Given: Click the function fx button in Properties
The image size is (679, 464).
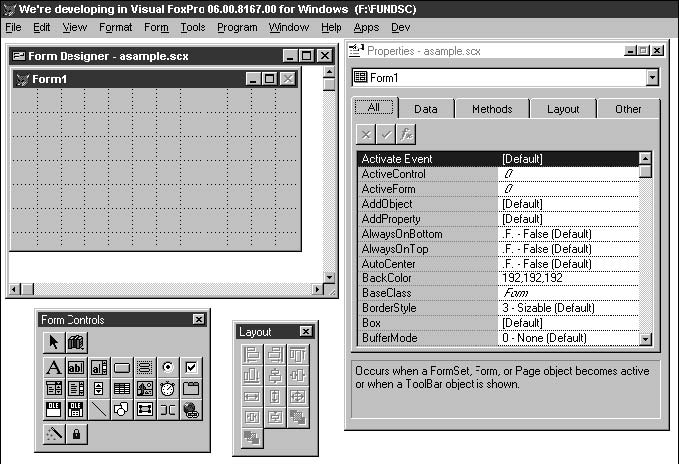Looking at the screenshot, I should pyautogui.click(x=407, y=133).
